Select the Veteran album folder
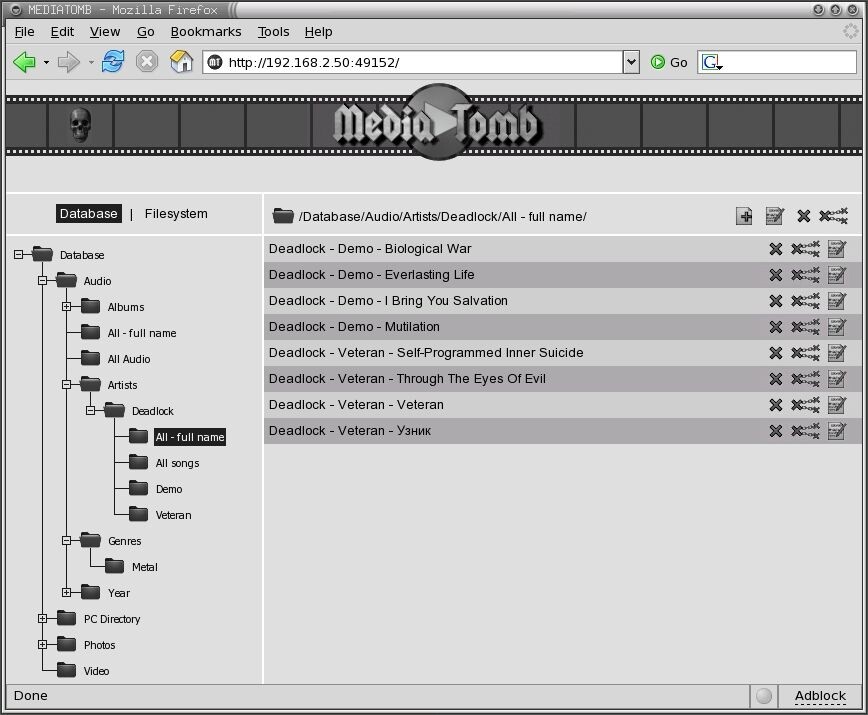The height and width of the screenshot is (715, 868). coord(173,515)
